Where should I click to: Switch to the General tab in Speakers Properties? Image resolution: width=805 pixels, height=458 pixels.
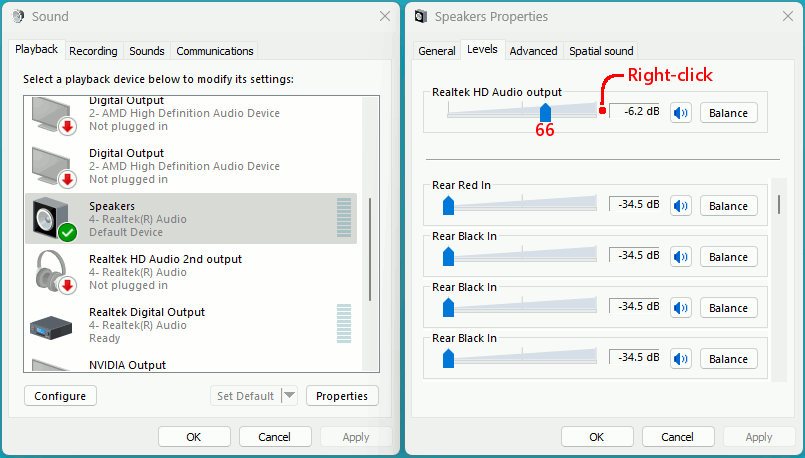[437, 51]
